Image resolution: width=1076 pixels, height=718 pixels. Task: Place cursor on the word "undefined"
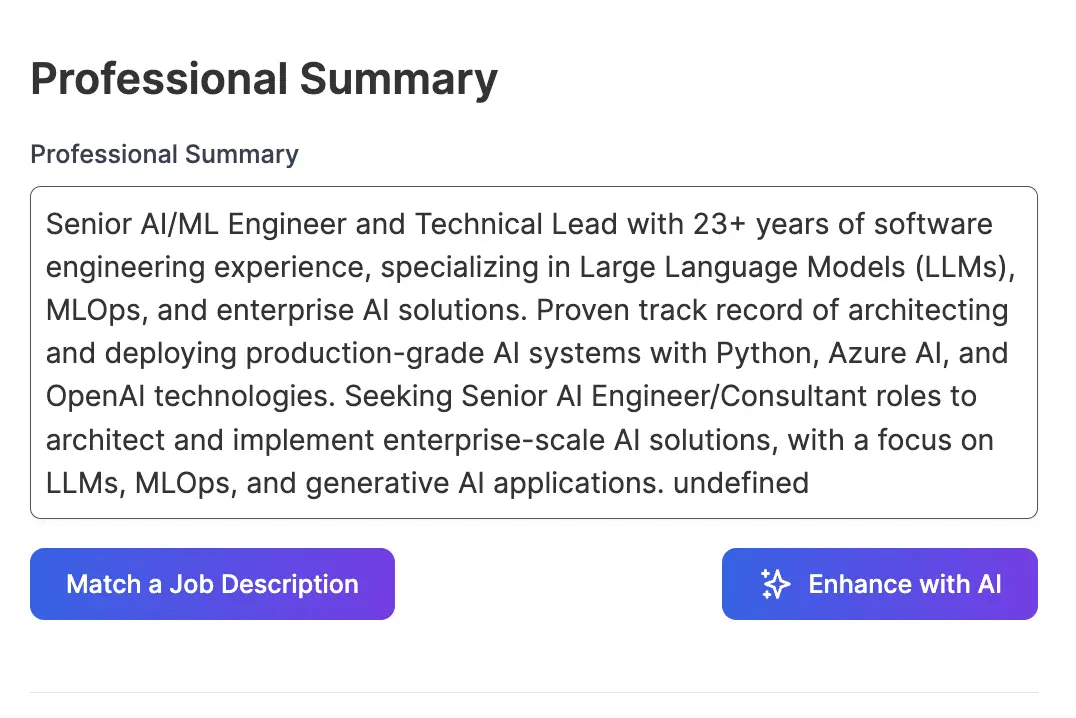[x=740, y=483]
